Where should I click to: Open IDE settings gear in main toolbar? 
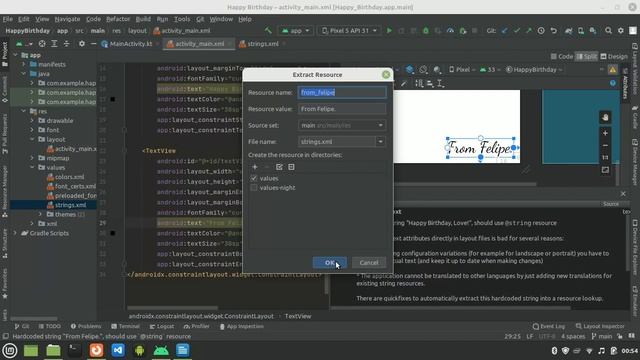pyautogui.click(x=620, y=31)
